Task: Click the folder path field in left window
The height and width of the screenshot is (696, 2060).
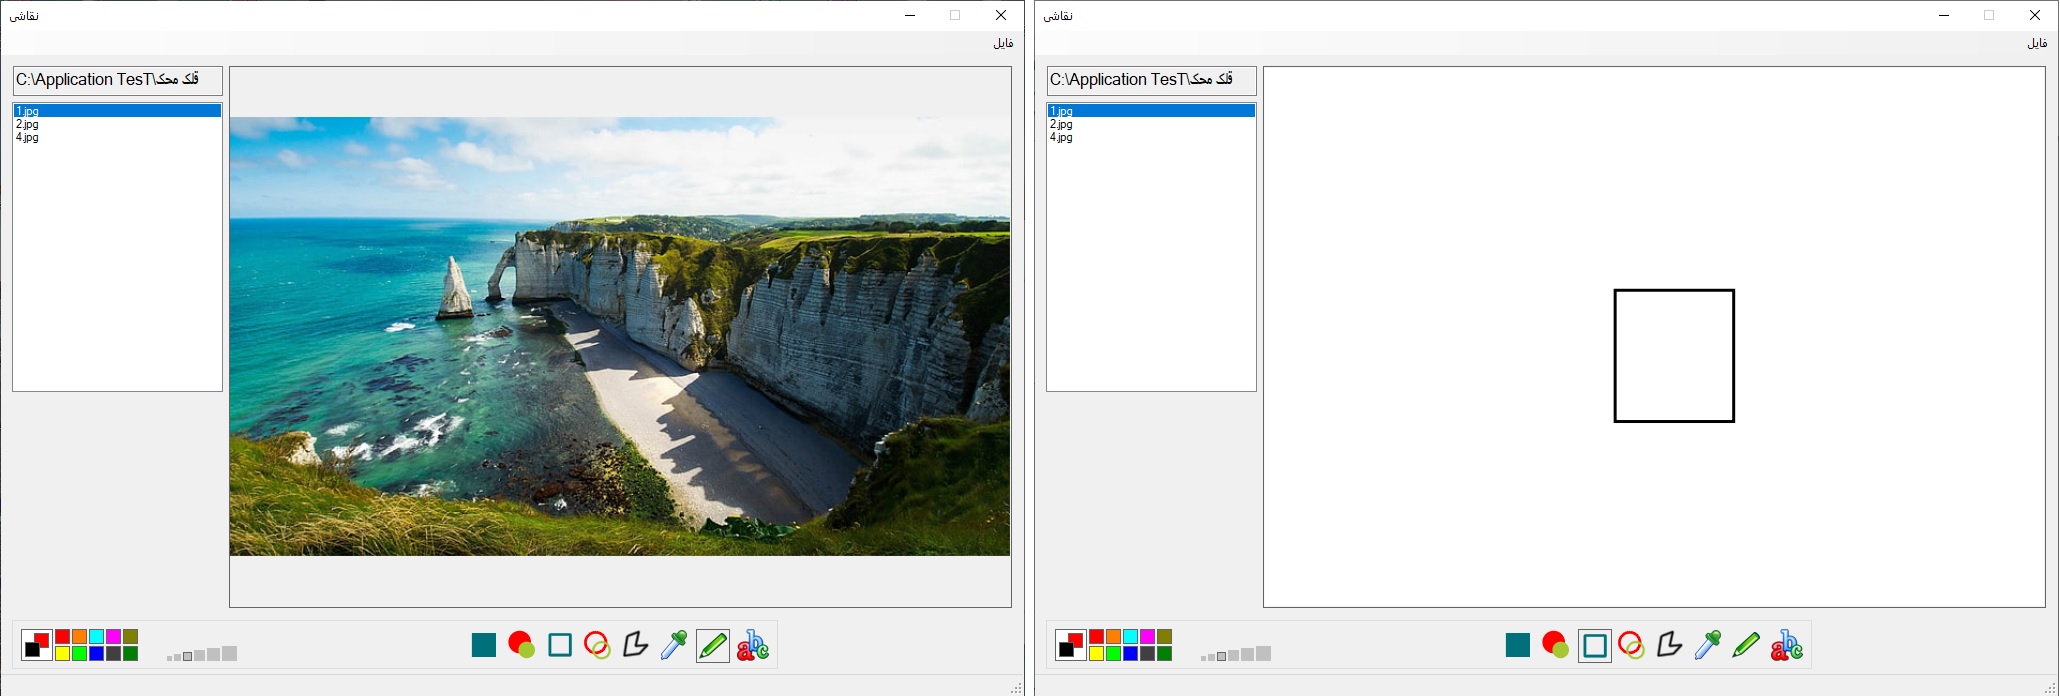Action: 117,80
